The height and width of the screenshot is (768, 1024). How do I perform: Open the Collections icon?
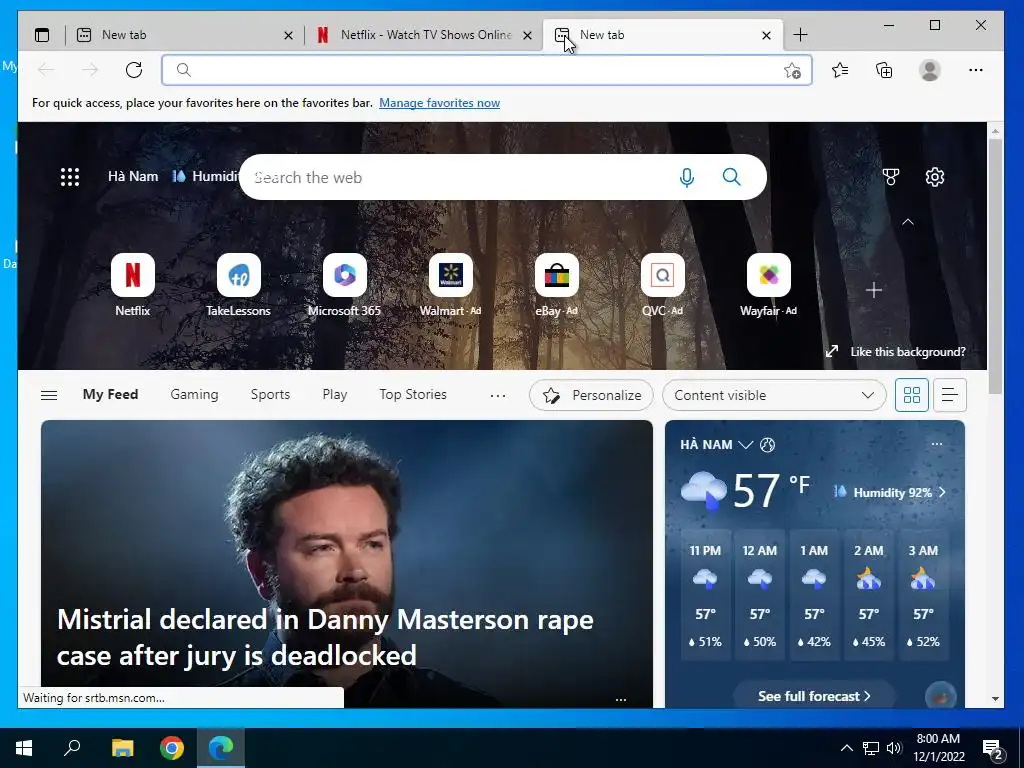point(884,70)
